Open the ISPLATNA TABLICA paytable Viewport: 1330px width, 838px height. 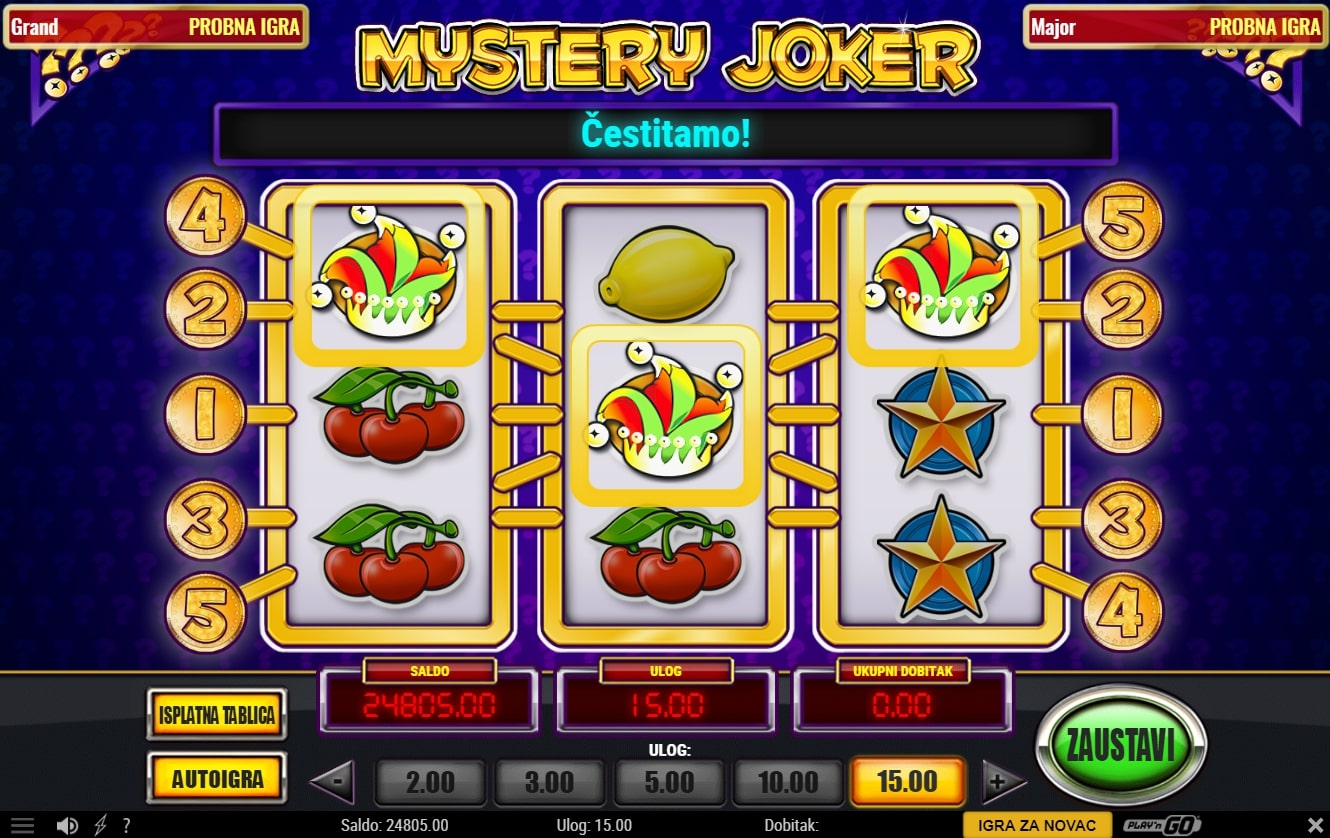216,715
